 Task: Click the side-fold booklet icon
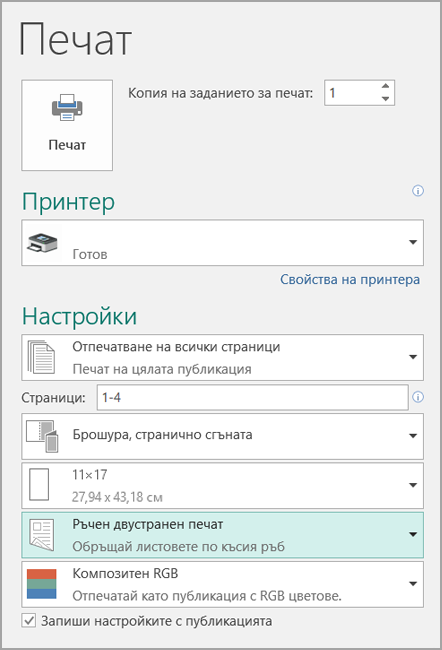click(42, 436)
